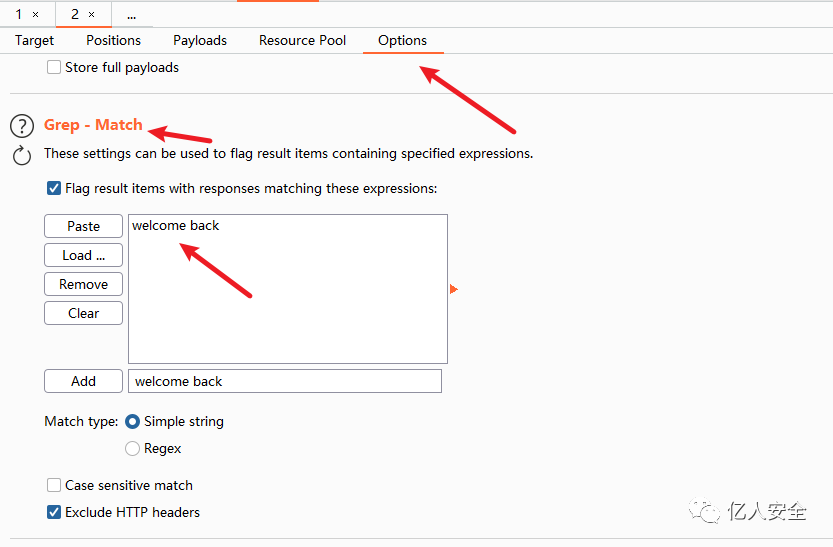Close attack tab 1
This screenshot has height=547, width=833.
(36, 14)
